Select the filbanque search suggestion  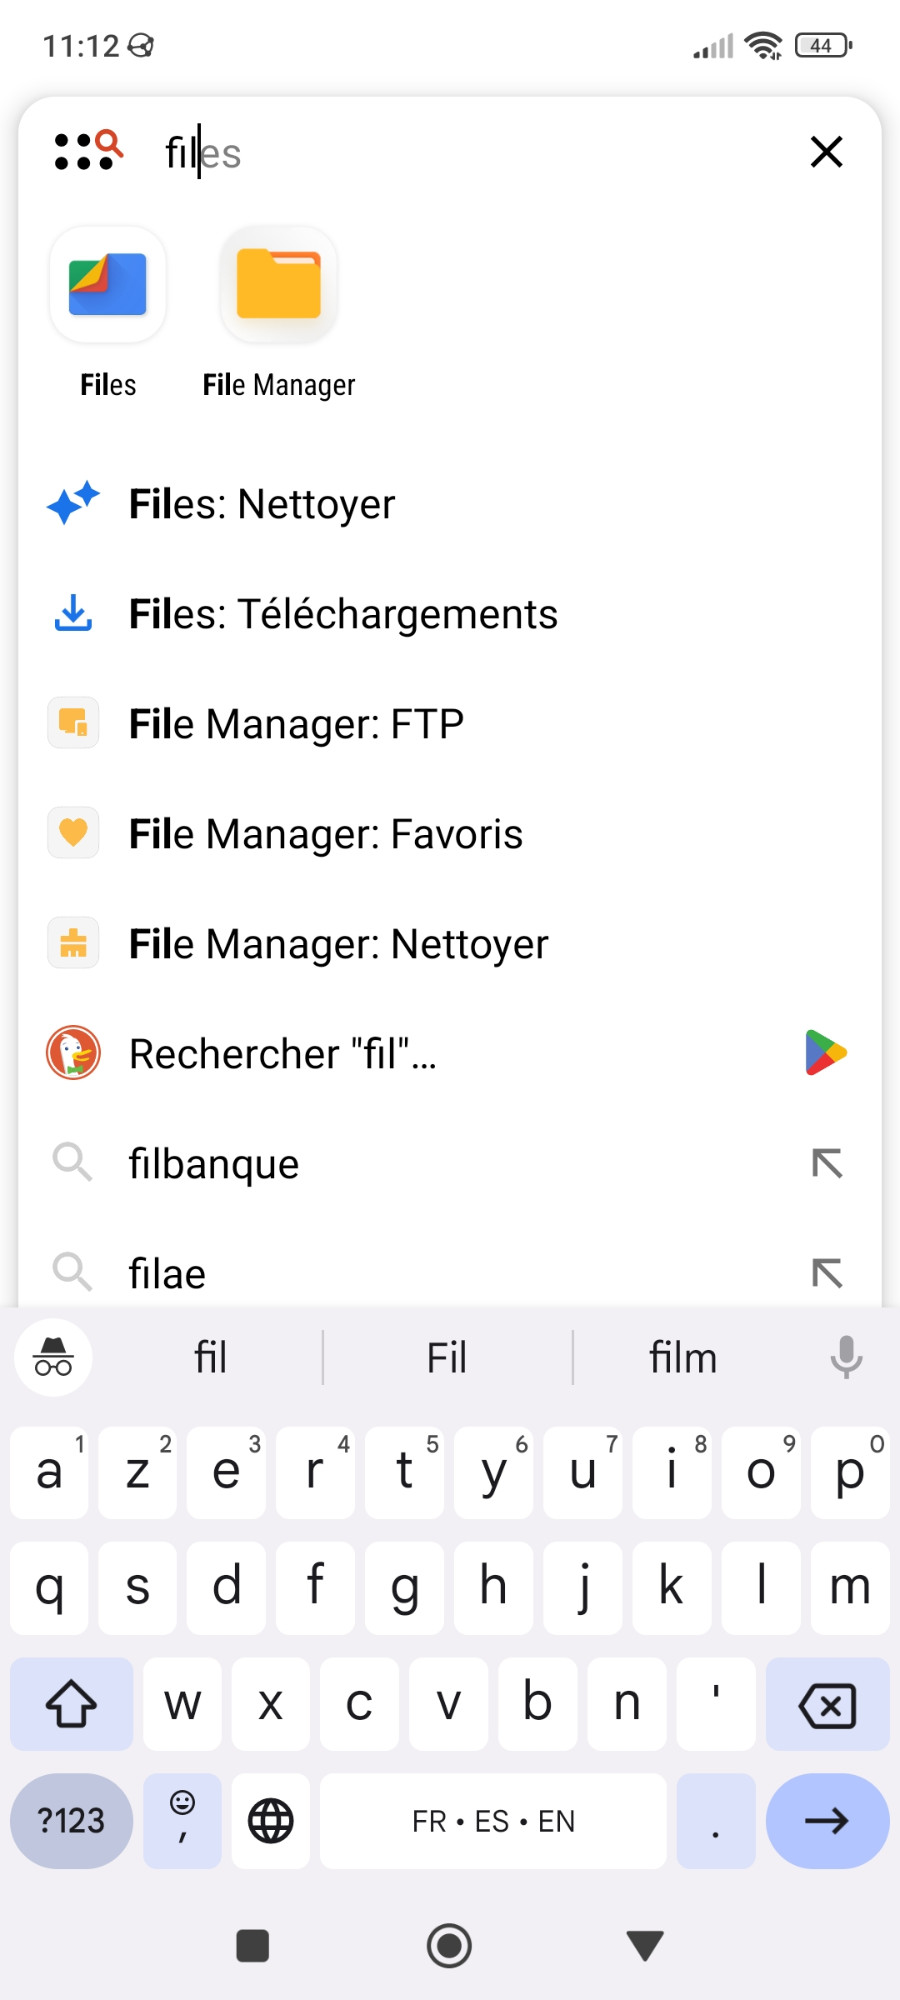214,1164
